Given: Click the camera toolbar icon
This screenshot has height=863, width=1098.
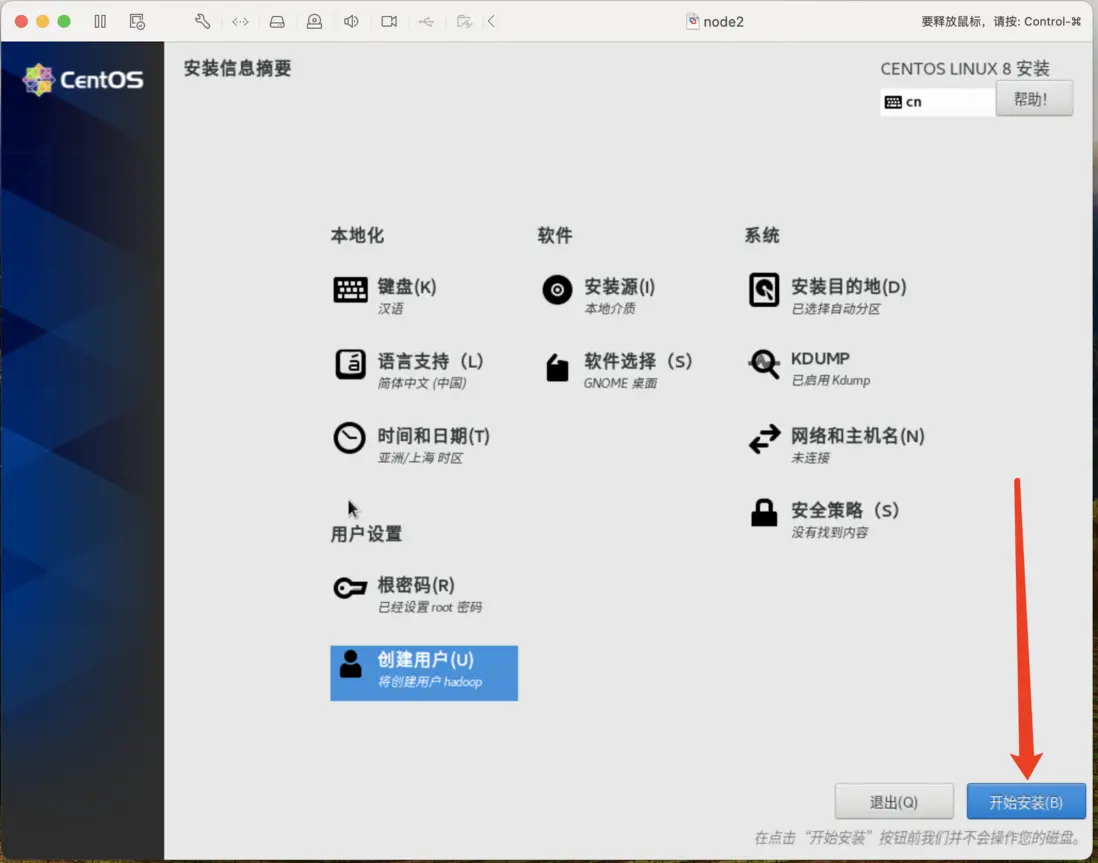Looking at the screenshot, I should [389, 22].
